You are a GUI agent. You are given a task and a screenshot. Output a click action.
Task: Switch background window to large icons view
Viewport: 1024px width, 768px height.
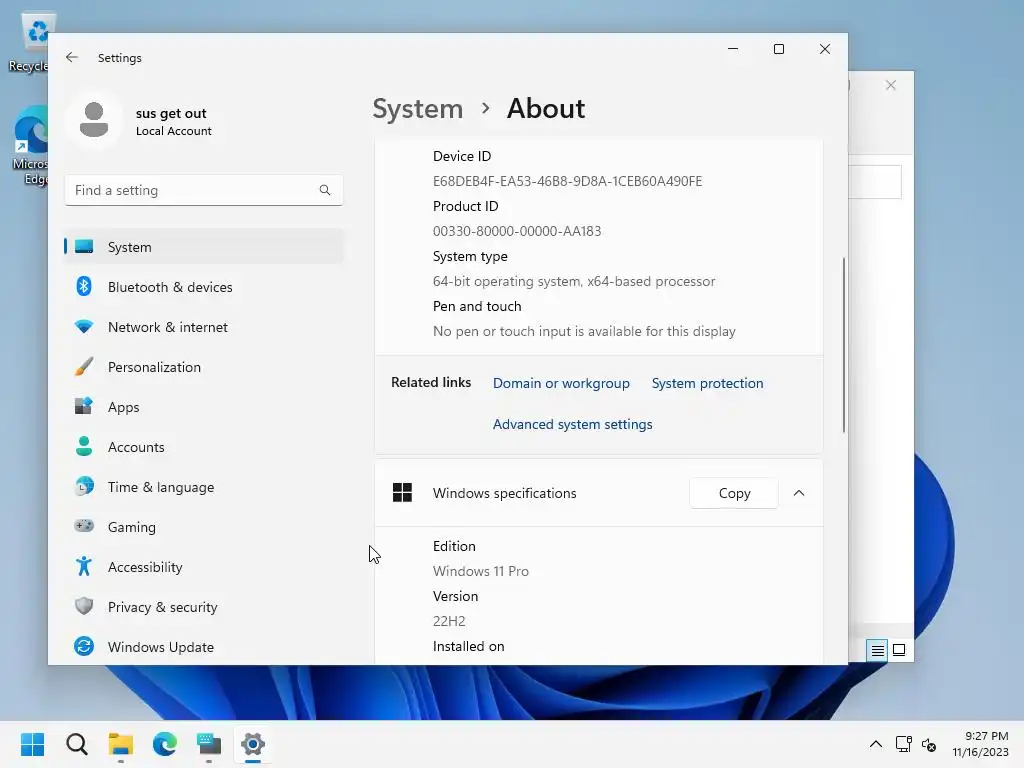click(899, 650)
